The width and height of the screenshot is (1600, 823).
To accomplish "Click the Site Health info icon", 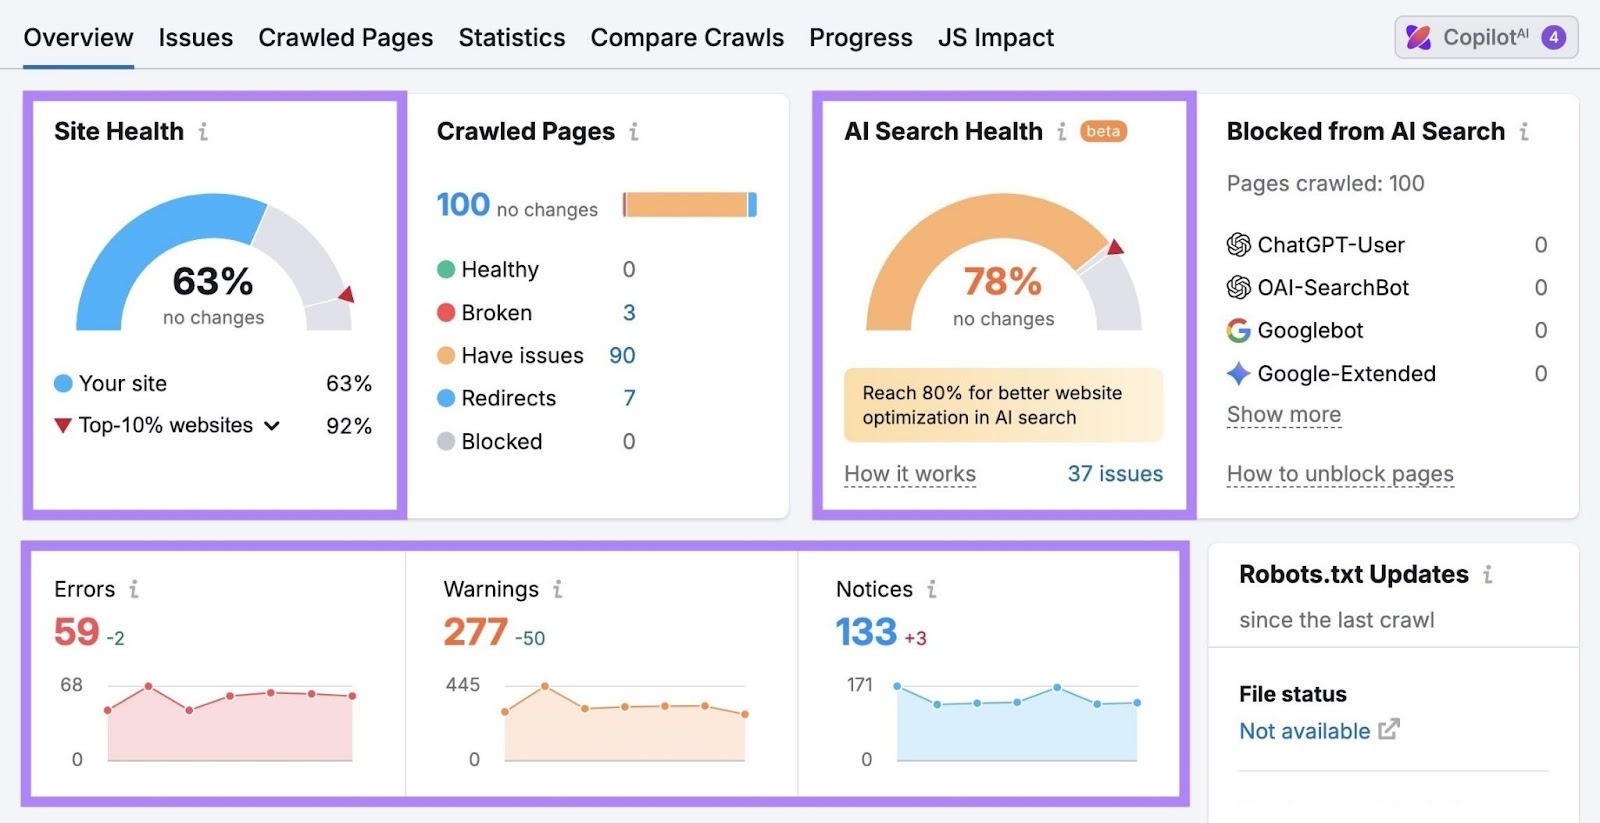I will point(205,131).
